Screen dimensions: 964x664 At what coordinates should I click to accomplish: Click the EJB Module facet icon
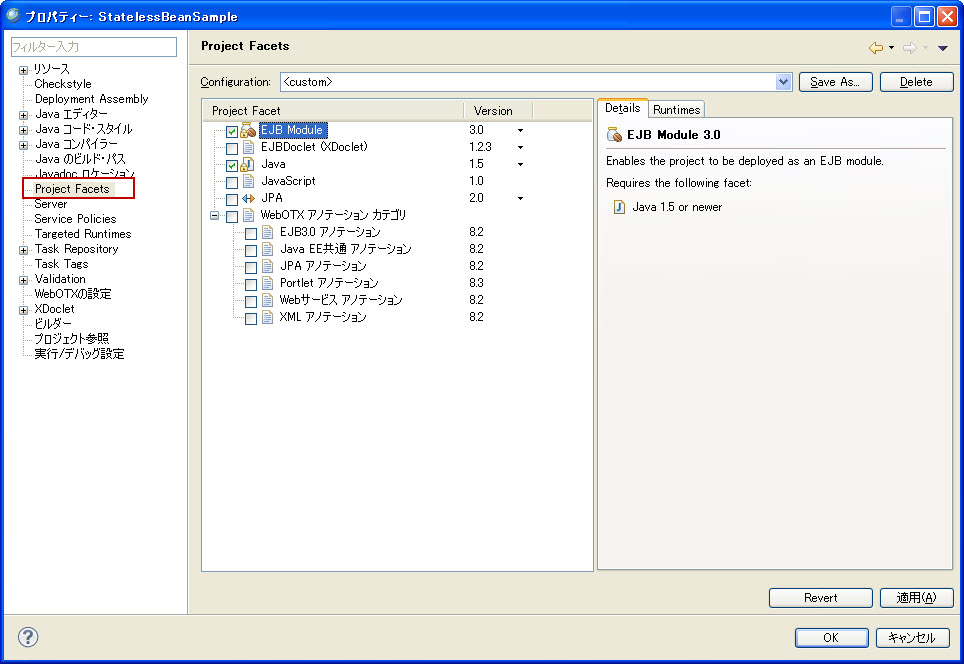pos(248,130)
